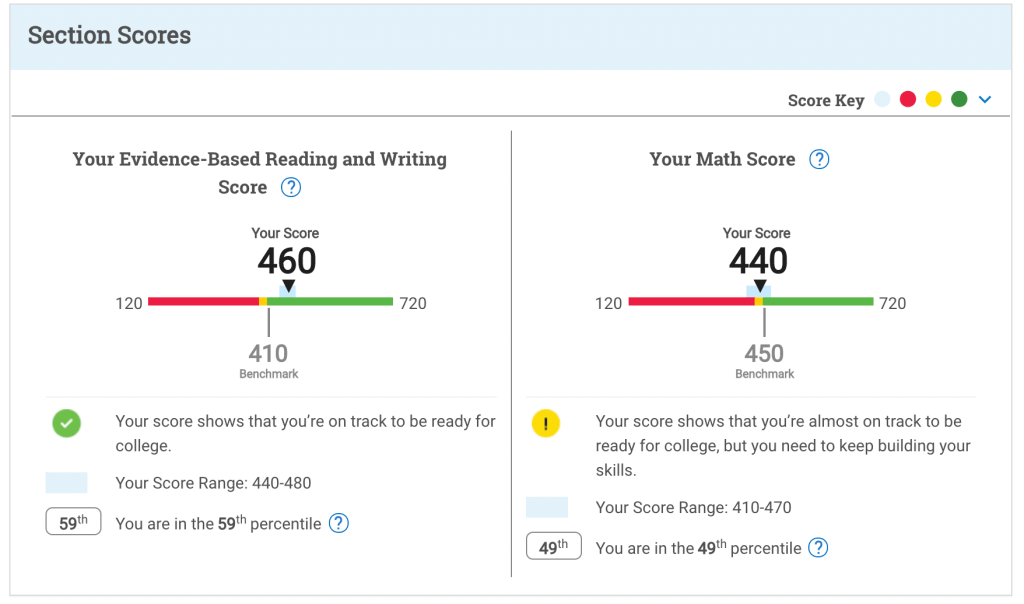Click the Score Key label
The image size is (1024, 604).
pyautogui.click(x=825, y=100)
